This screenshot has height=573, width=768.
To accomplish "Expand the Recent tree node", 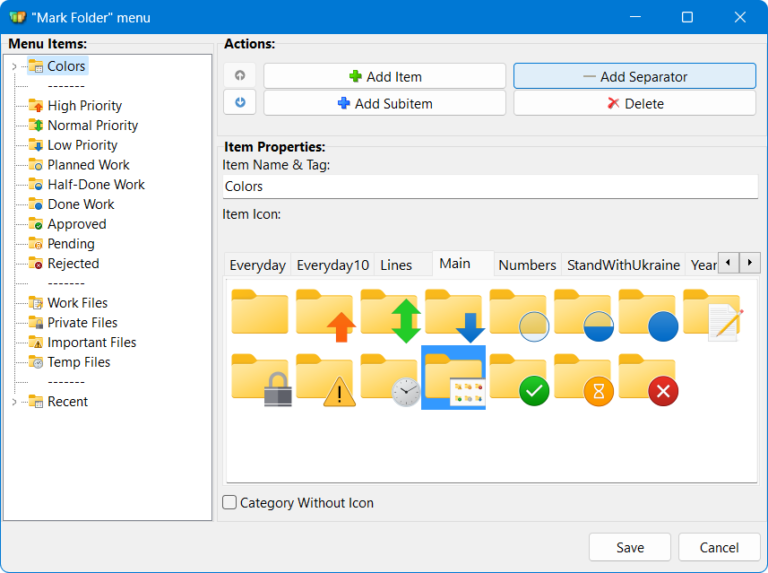I will (x=13, y=402).
